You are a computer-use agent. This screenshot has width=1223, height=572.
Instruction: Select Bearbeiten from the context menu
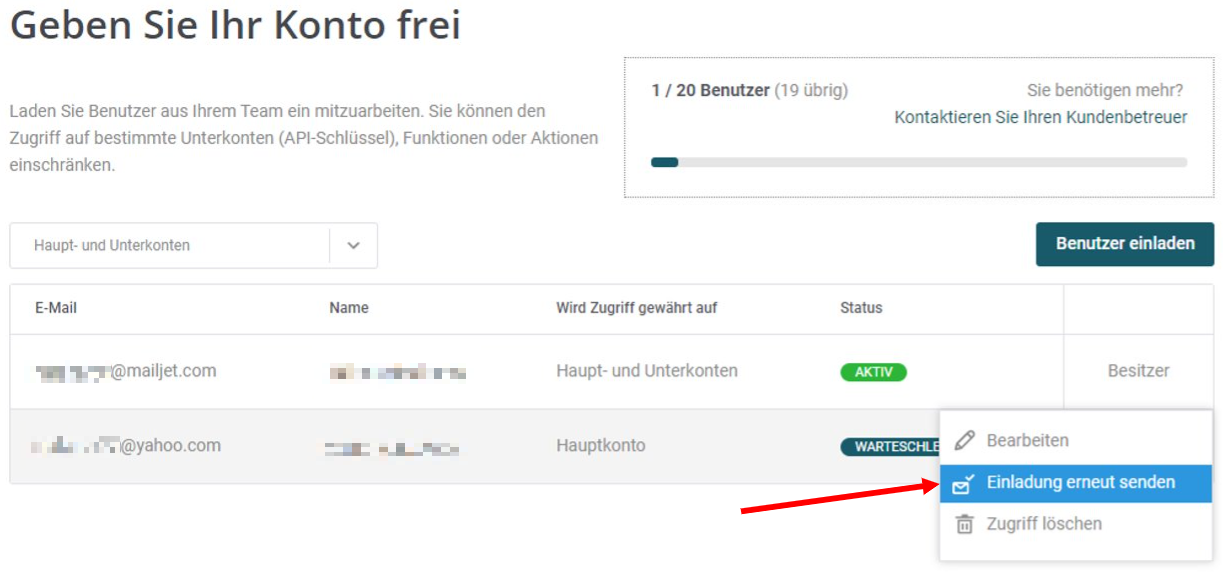(1076, 440)
